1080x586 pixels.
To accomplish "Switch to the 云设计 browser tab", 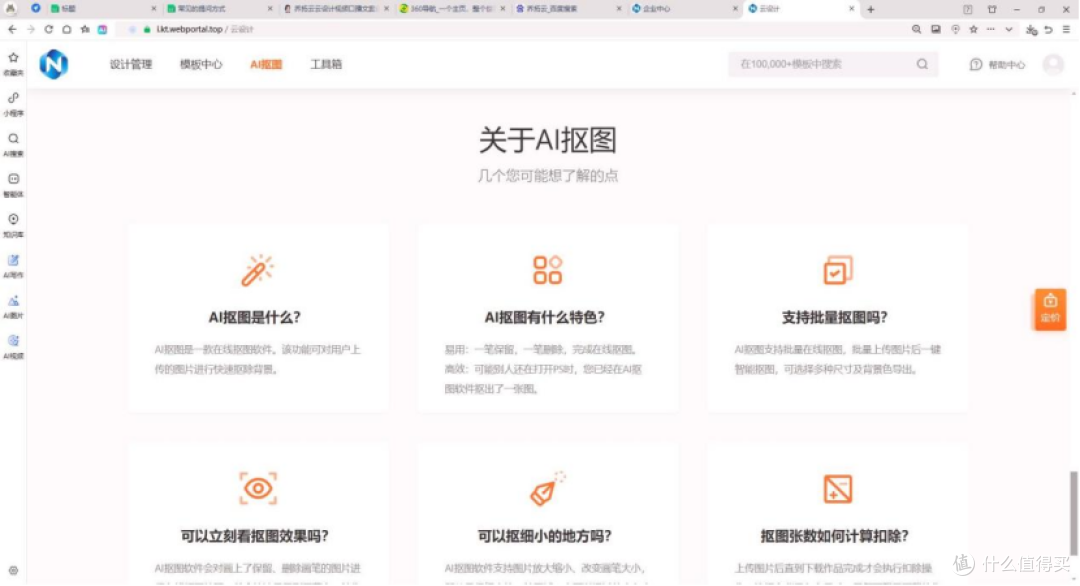I will (800, 9).
